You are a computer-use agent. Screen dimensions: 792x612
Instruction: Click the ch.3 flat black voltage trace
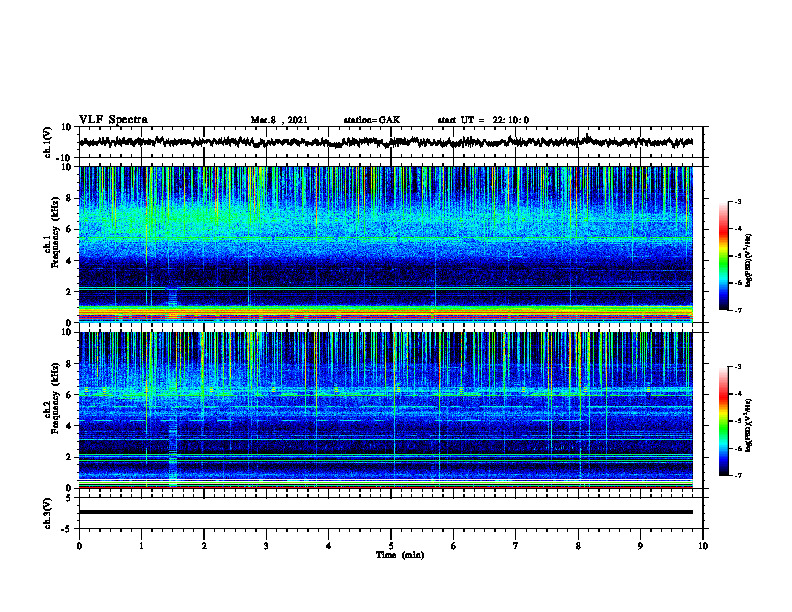coord(386,512)
